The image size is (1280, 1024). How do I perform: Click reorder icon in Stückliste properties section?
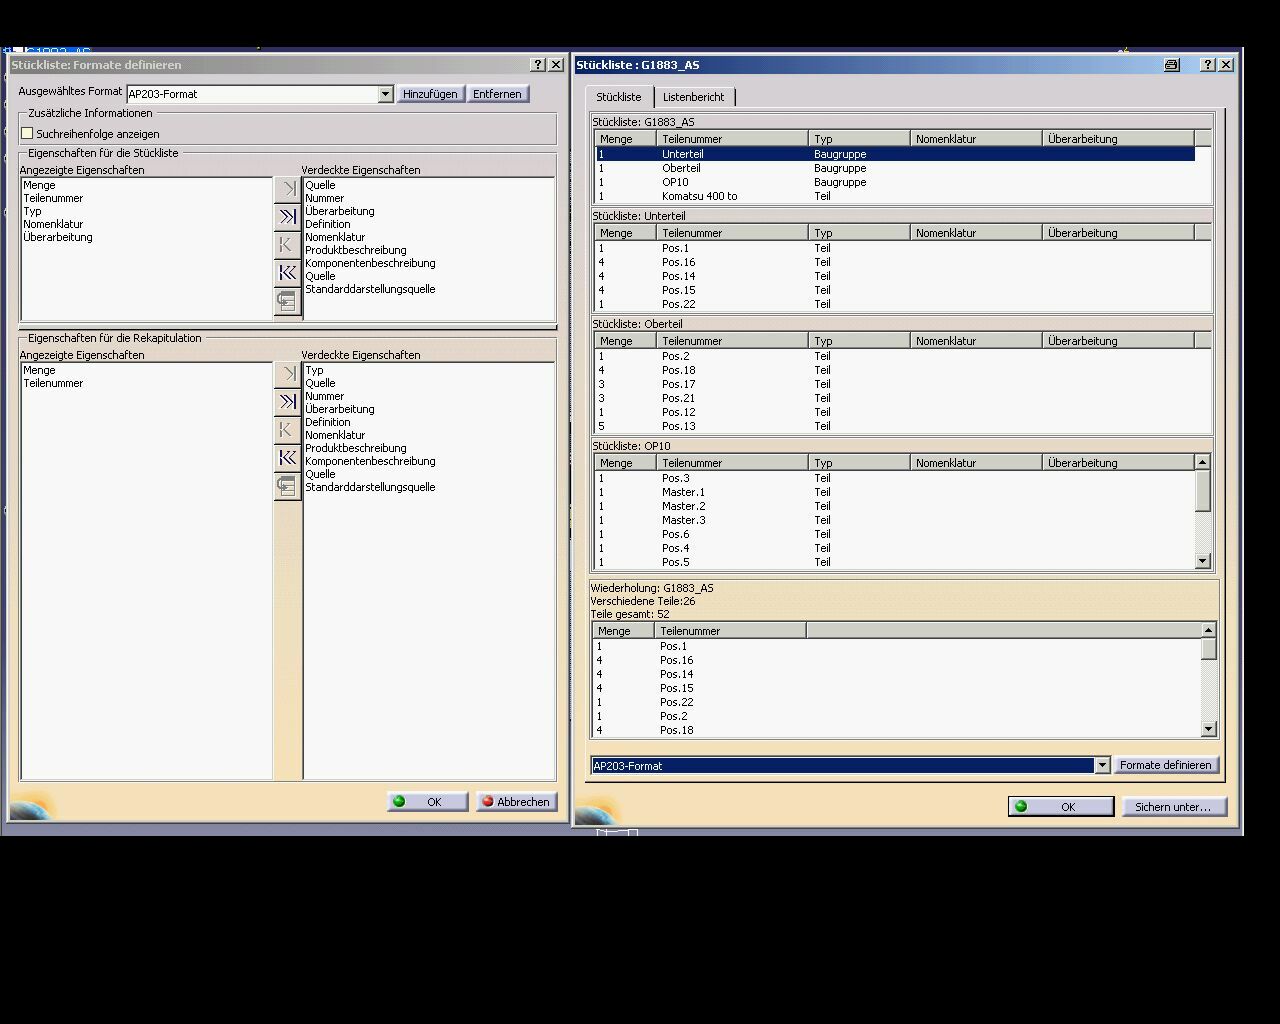coord(287,300)
